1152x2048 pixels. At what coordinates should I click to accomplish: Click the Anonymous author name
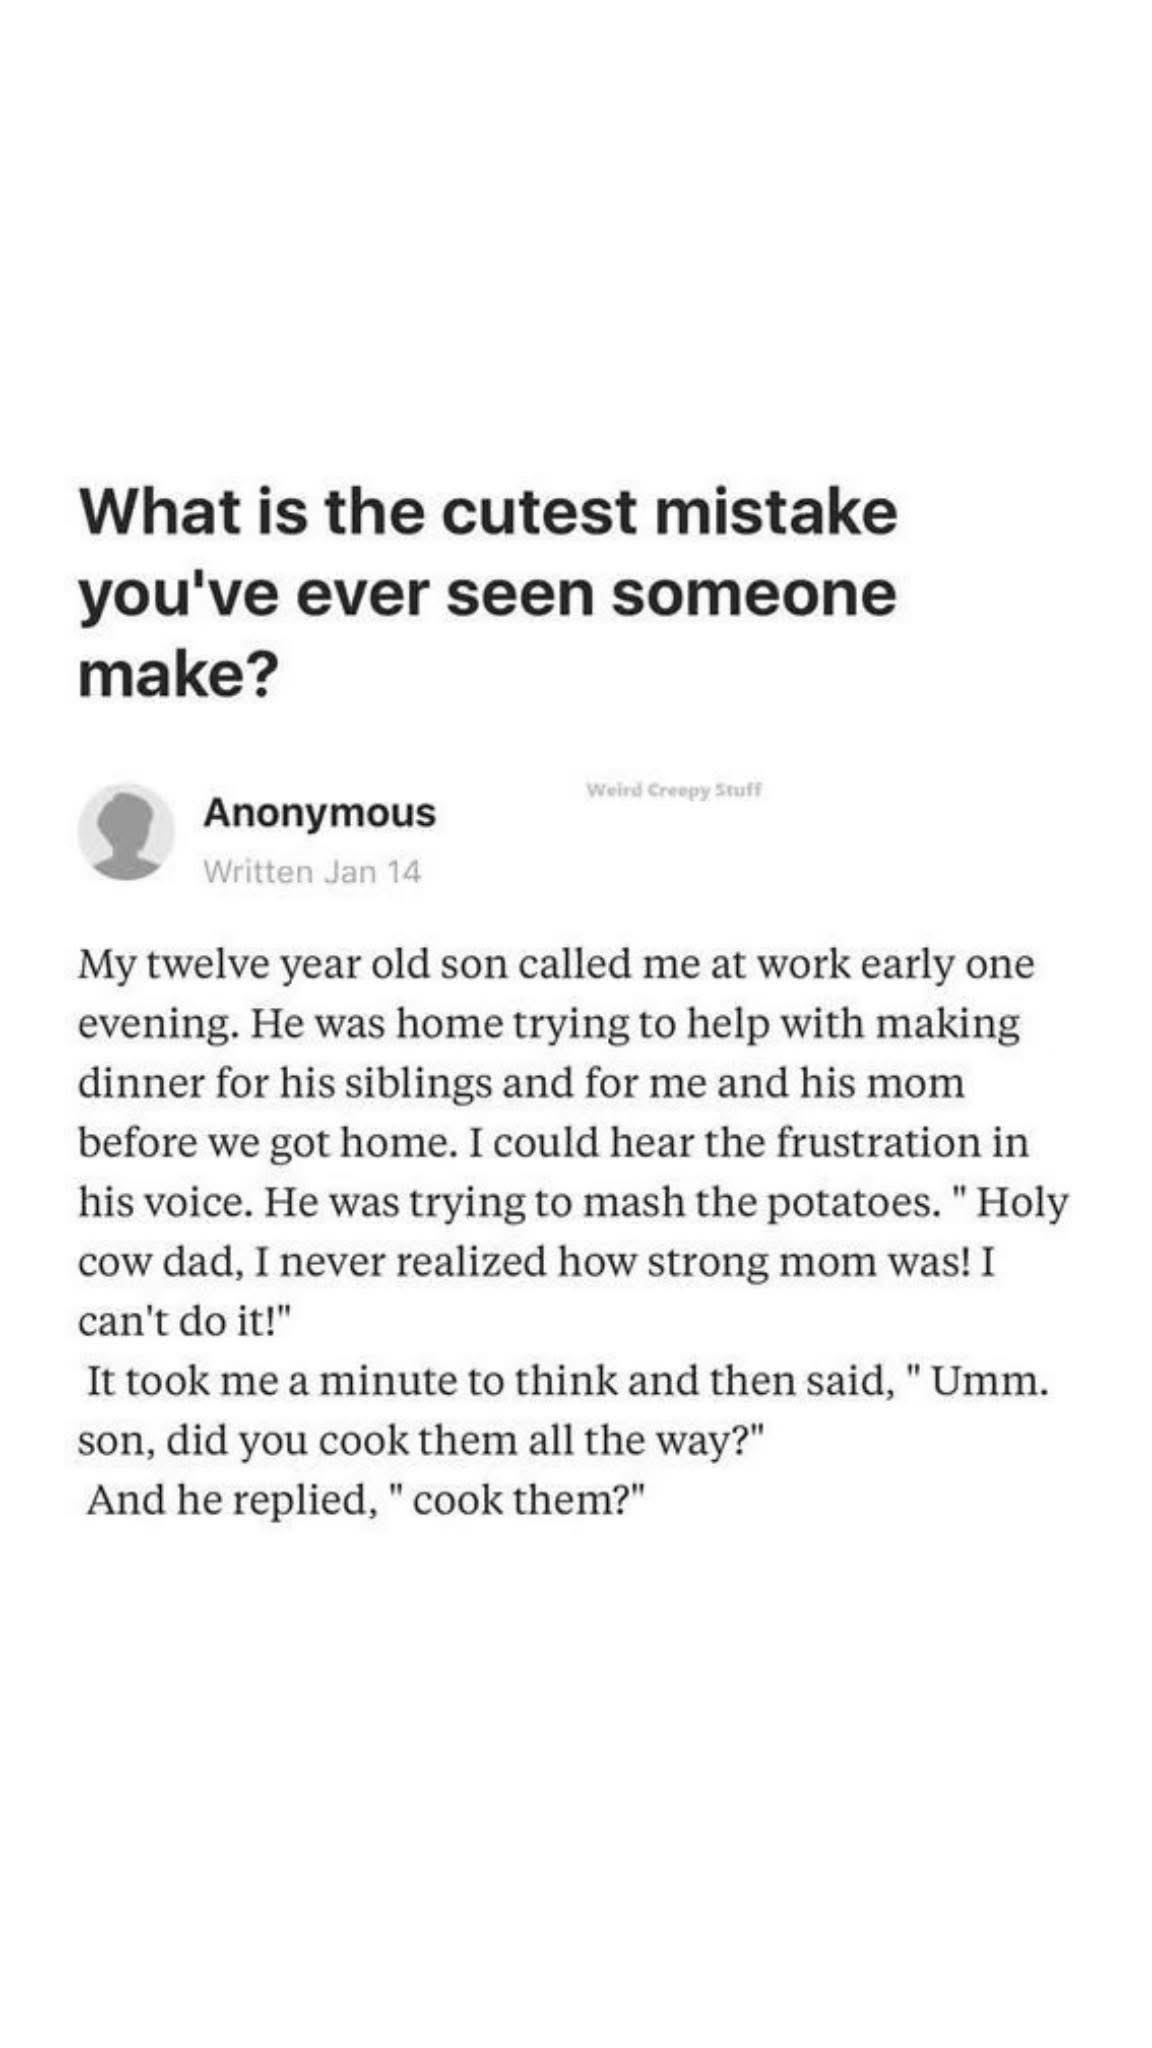[320, 812]
